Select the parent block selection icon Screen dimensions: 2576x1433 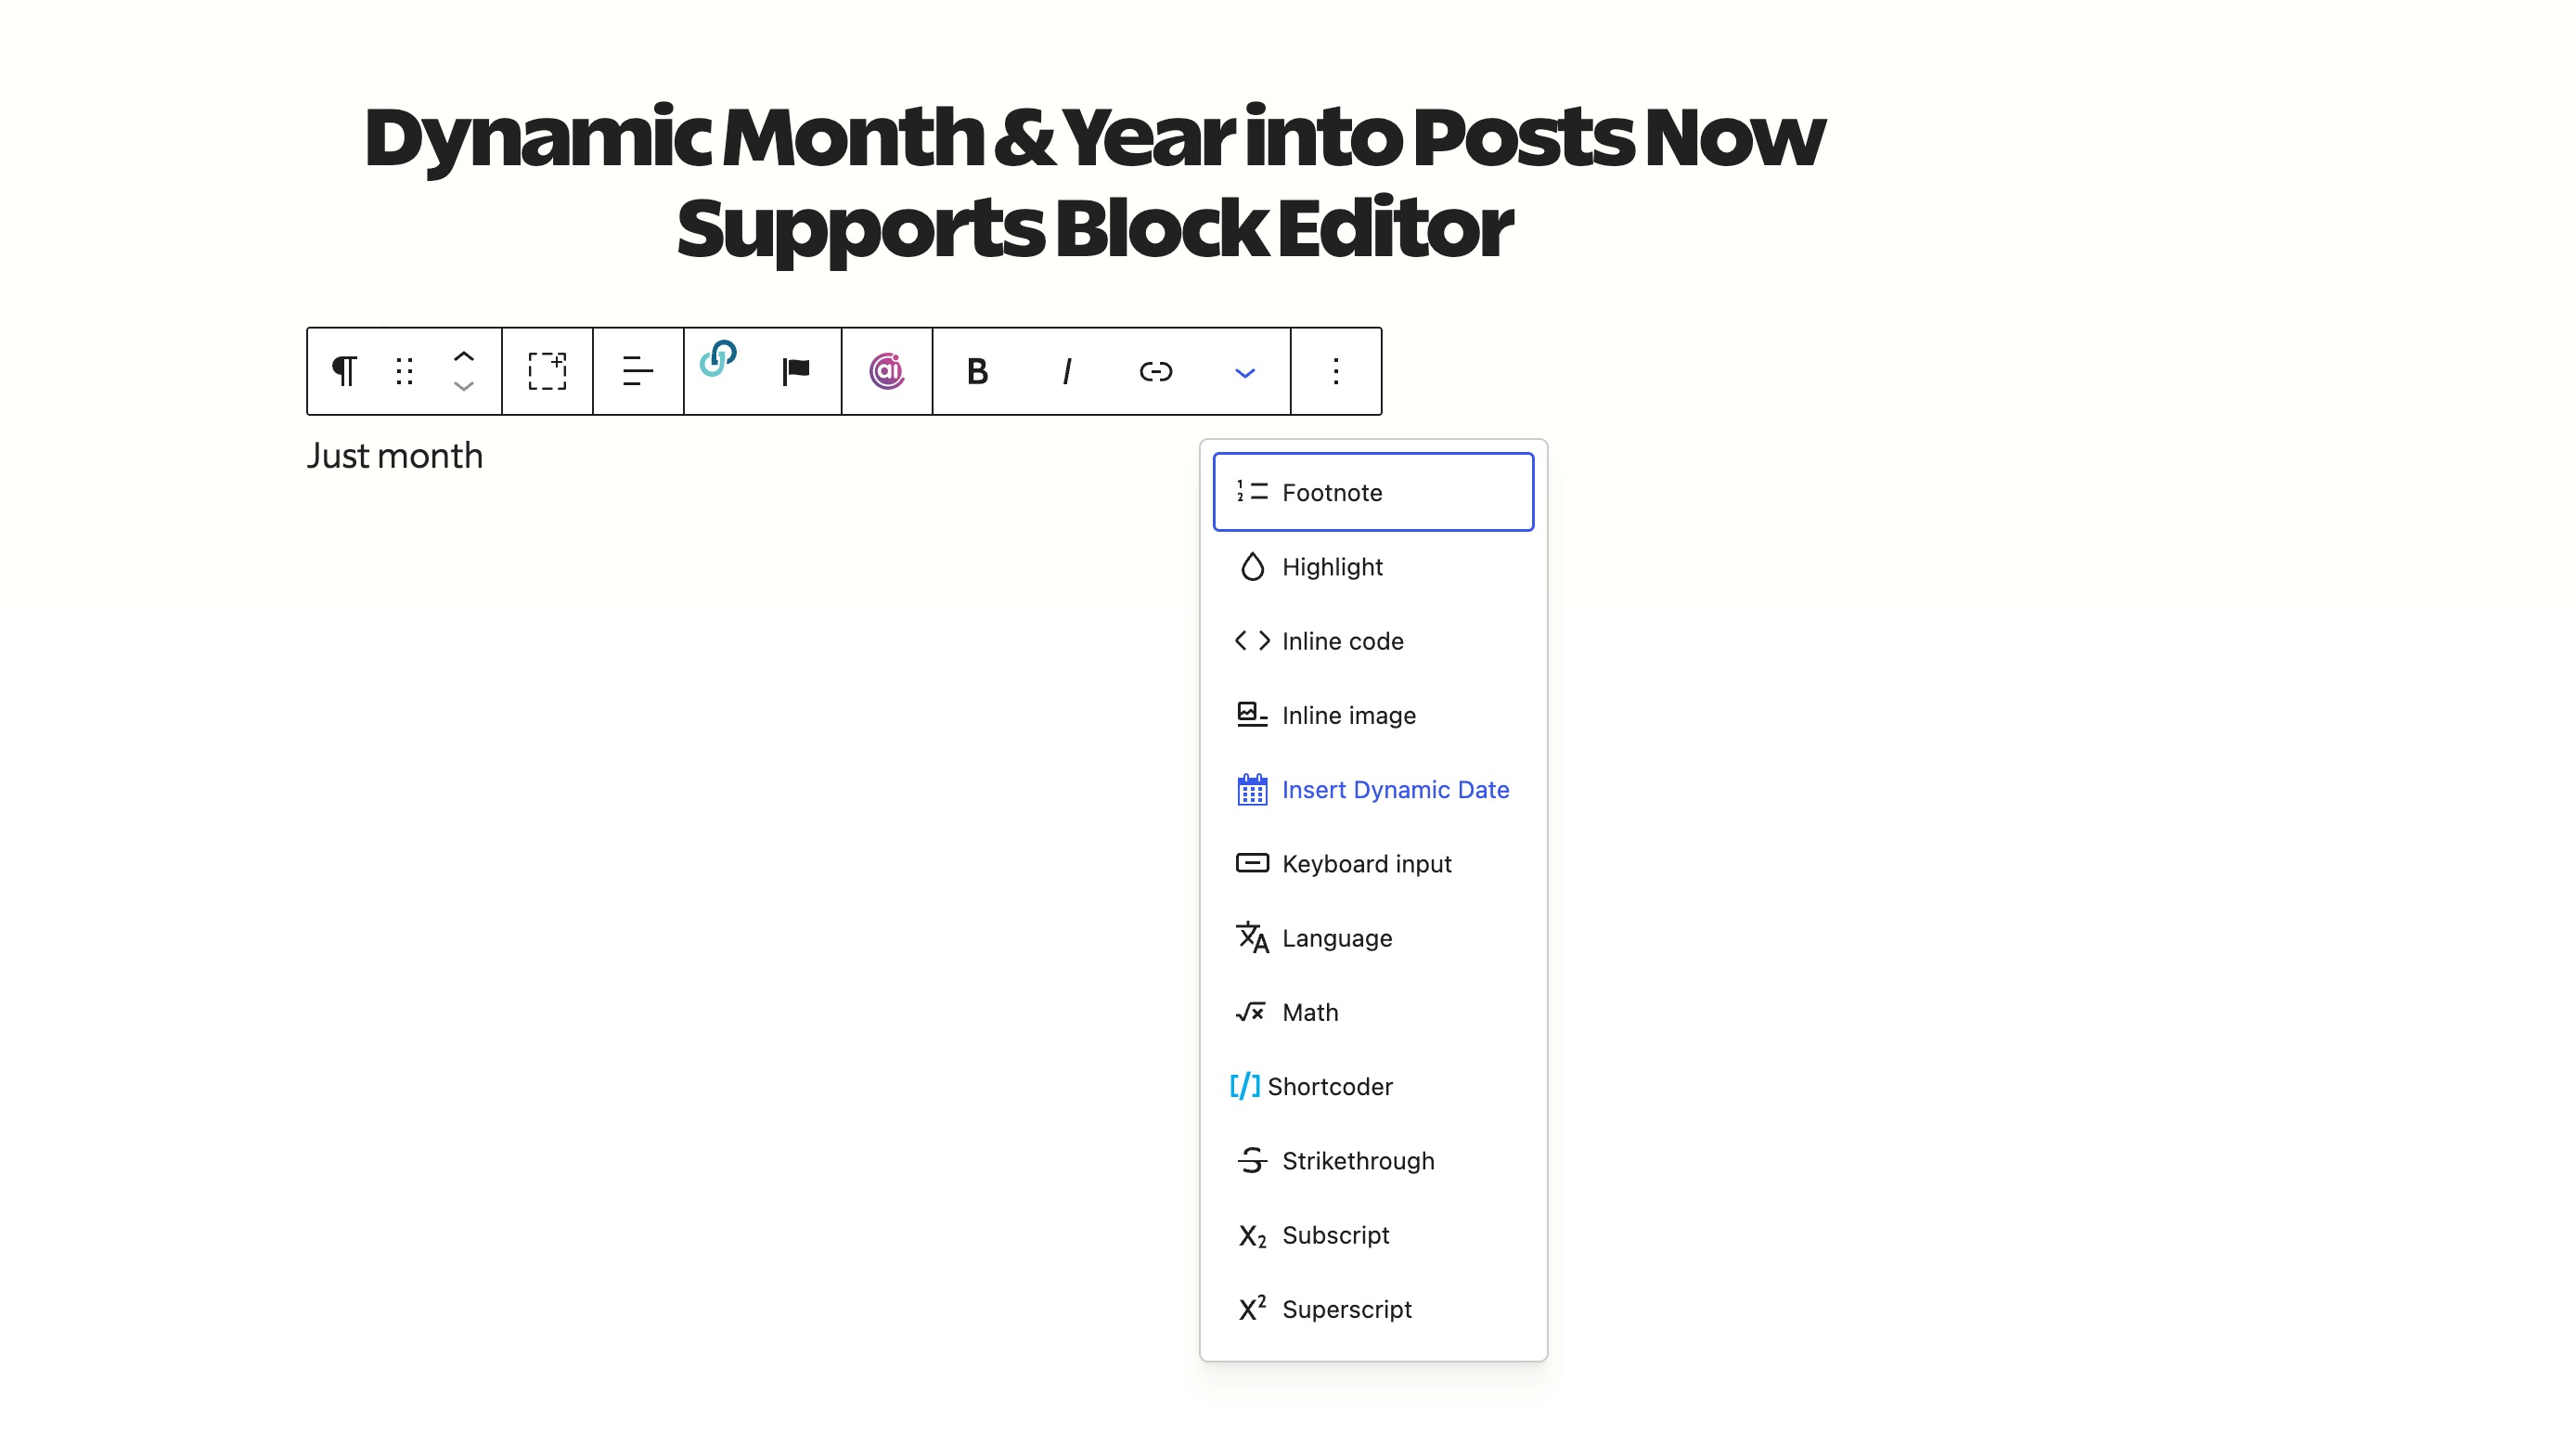(x=547, y=371)
